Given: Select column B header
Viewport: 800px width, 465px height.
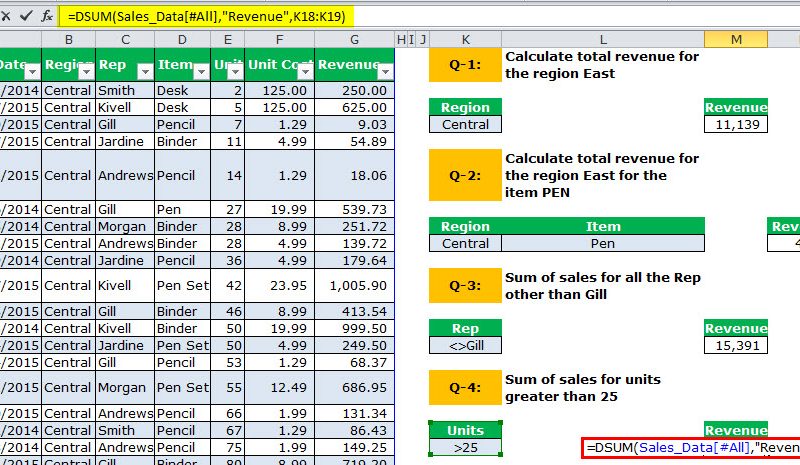Looking at the screenshot, I should (68, 39).
